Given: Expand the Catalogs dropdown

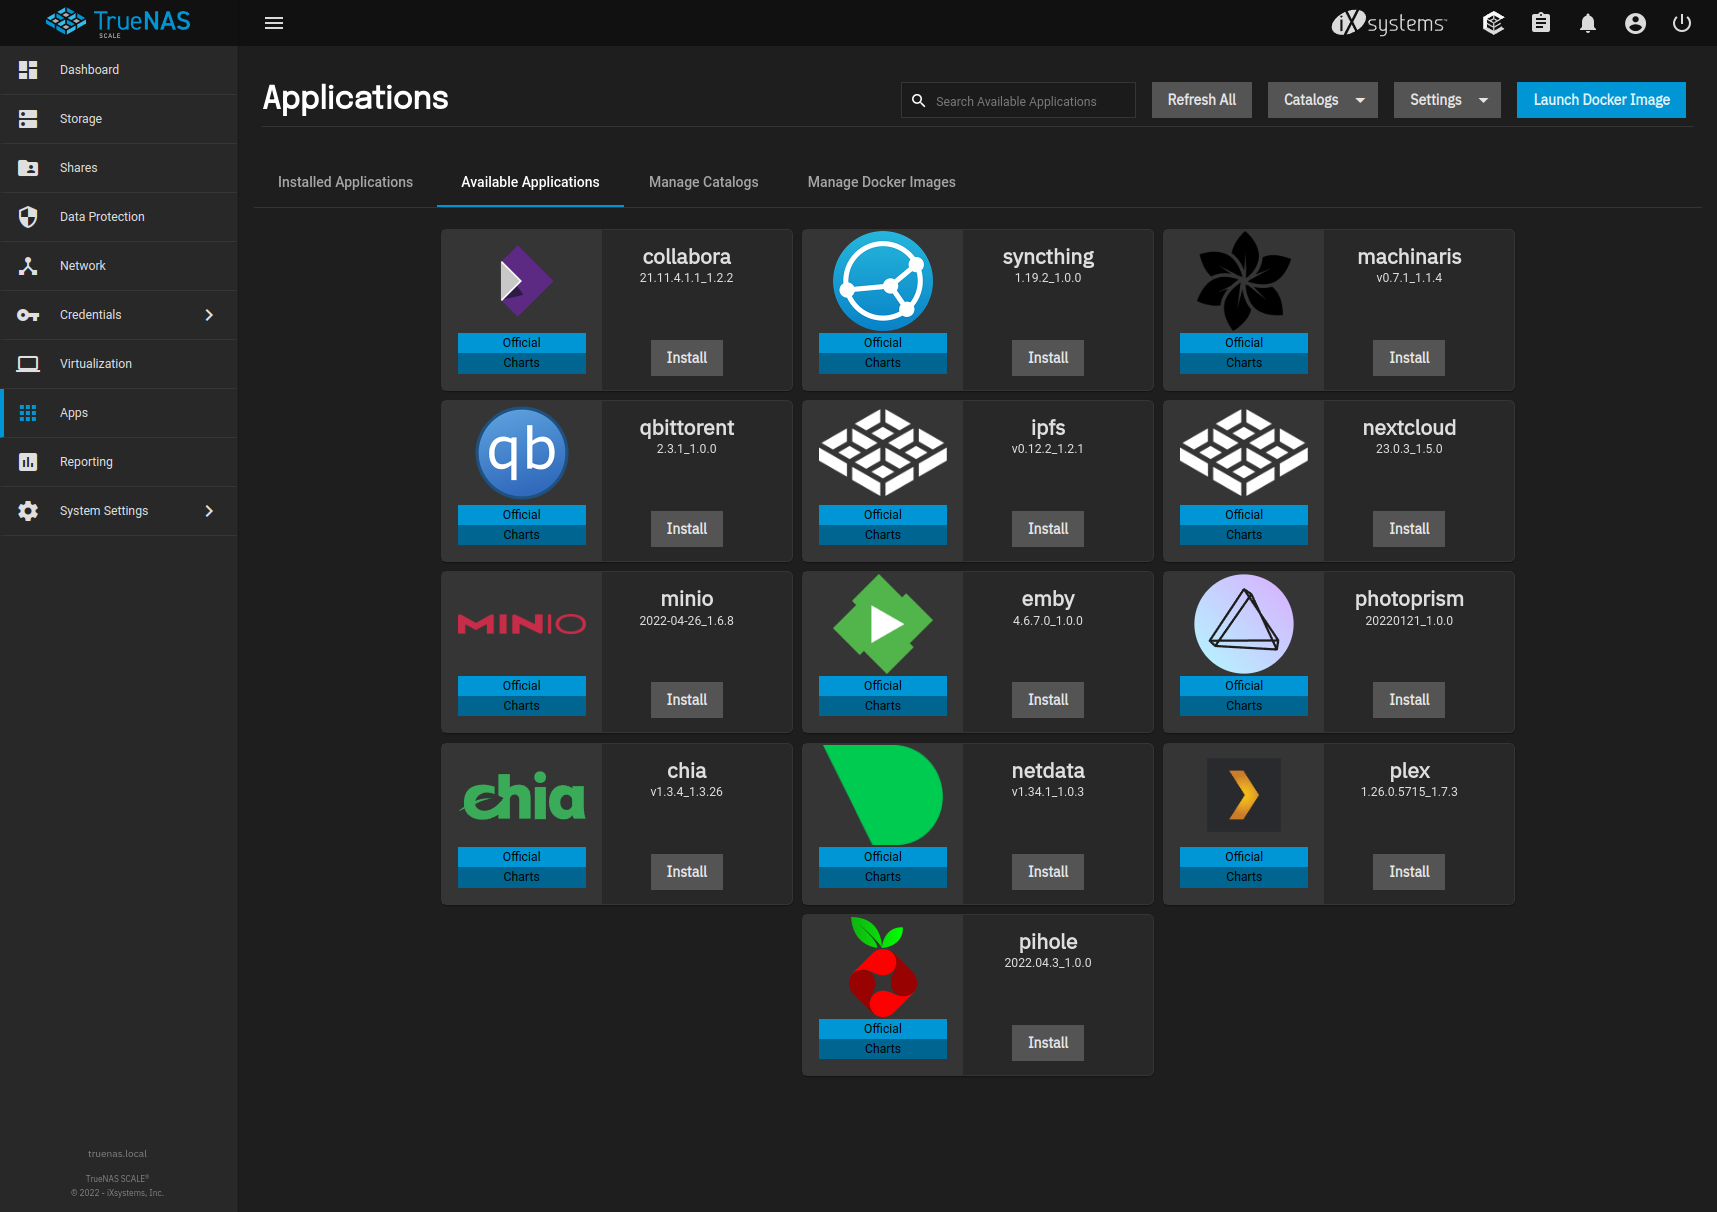Looking at the screenshot, I should [1323, 100].
